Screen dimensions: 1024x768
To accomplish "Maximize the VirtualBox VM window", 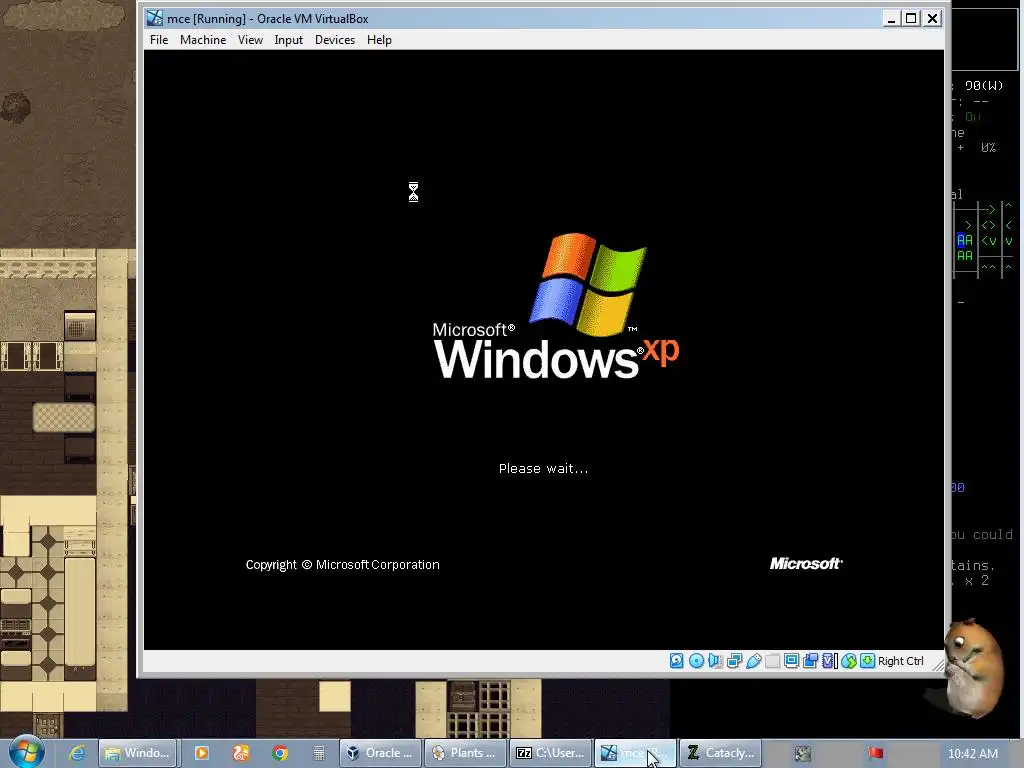I will (911, 18).
